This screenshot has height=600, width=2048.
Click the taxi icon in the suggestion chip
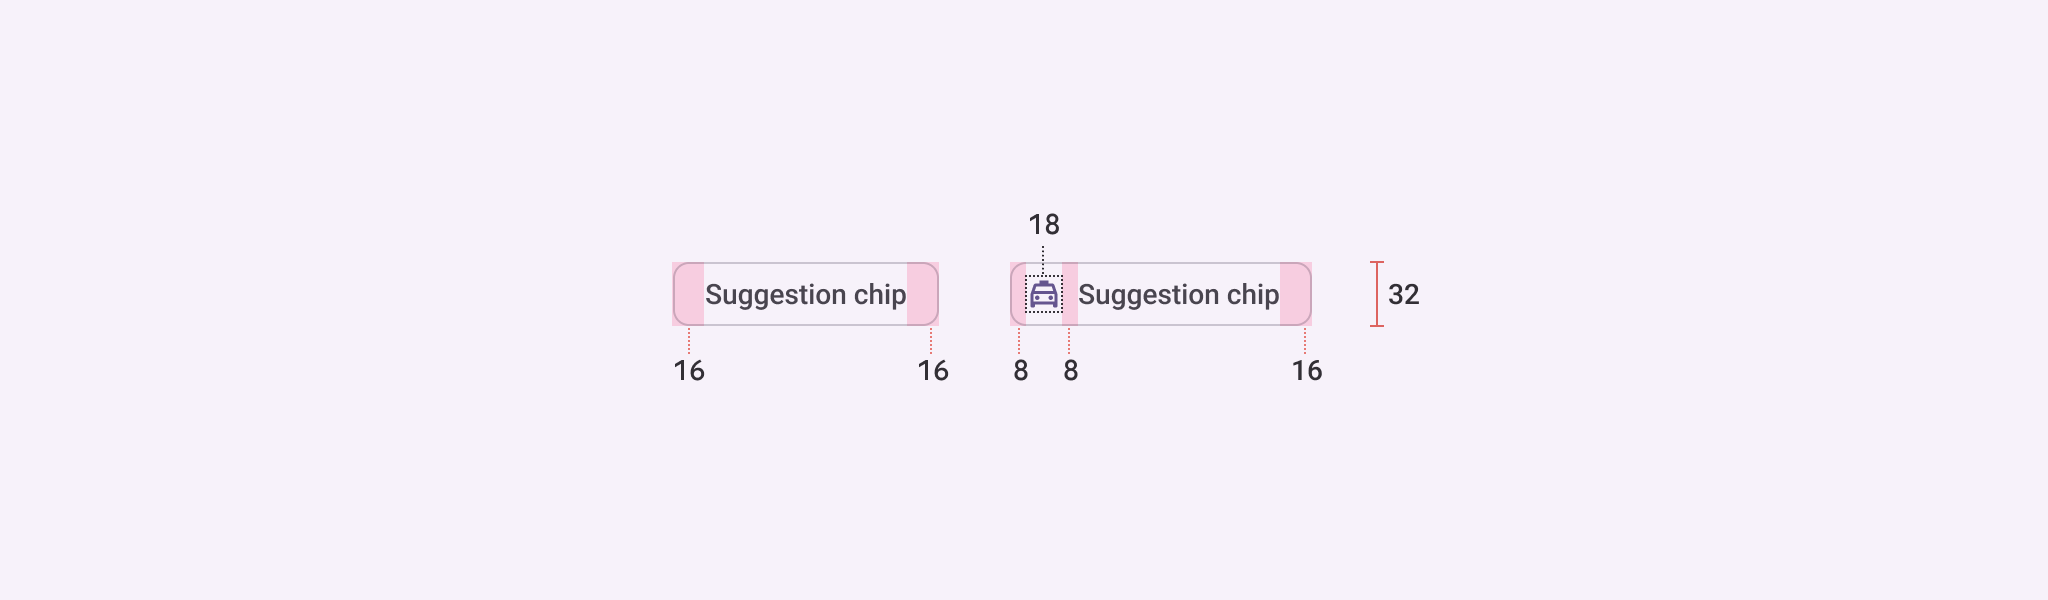(1044, 294)
